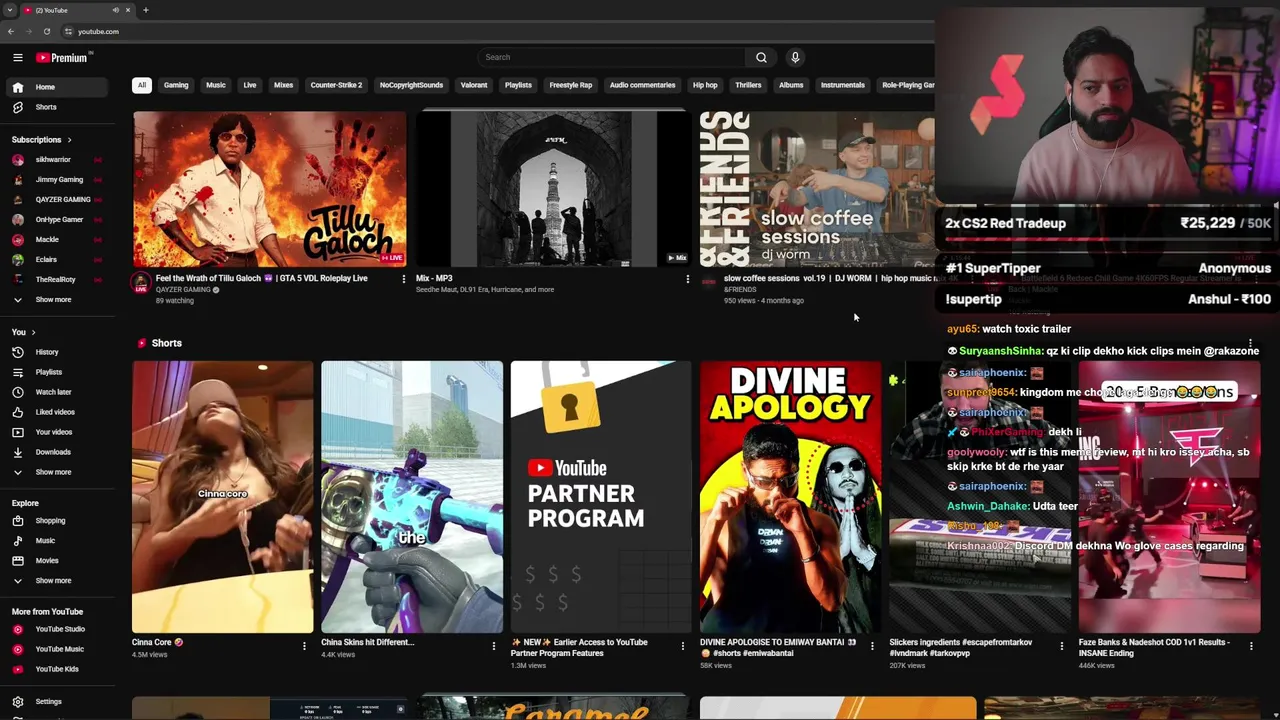Open the tab search dropdown arrow
The image size is (1280, 720).
(9, 10)
